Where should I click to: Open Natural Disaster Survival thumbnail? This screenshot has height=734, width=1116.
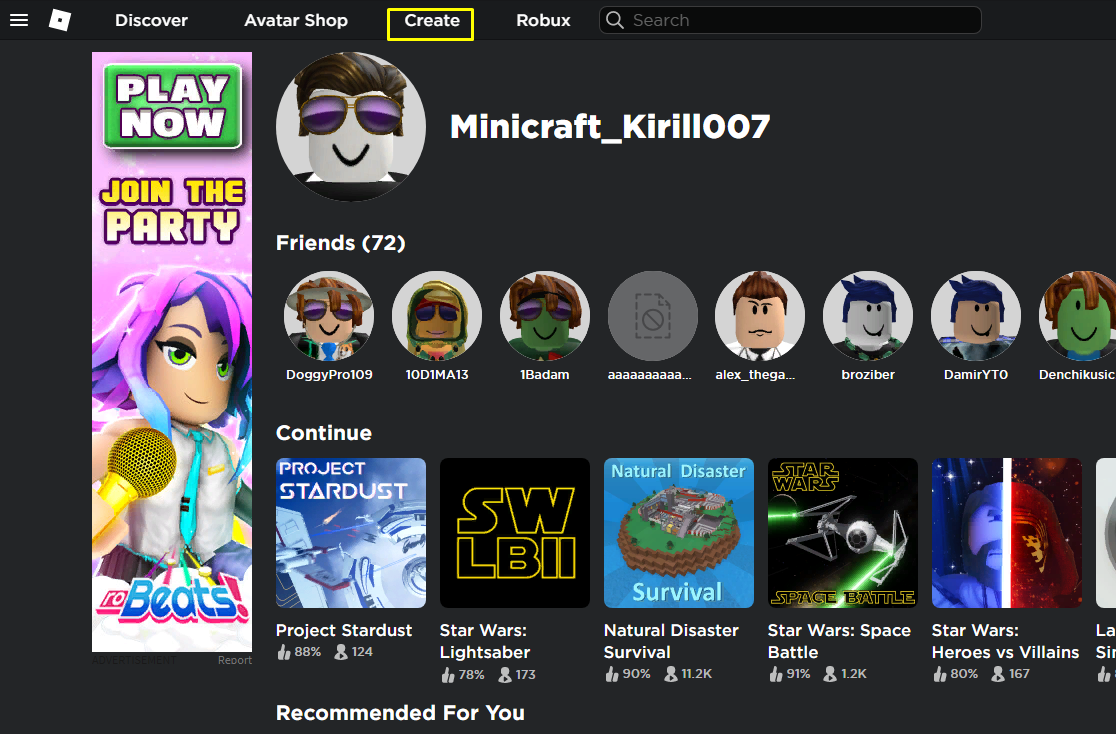pos(679,533)
